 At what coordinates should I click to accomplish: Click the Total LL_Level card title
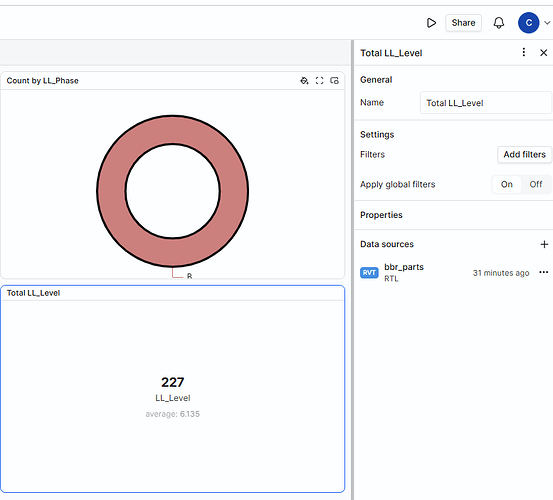coord(34,293)
